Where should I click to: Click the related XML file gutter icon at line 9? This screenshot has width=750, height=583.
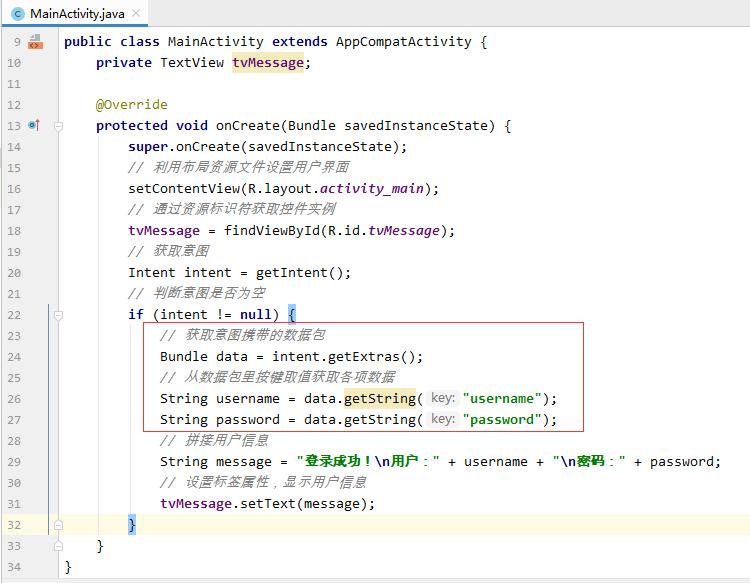[35, 42]
